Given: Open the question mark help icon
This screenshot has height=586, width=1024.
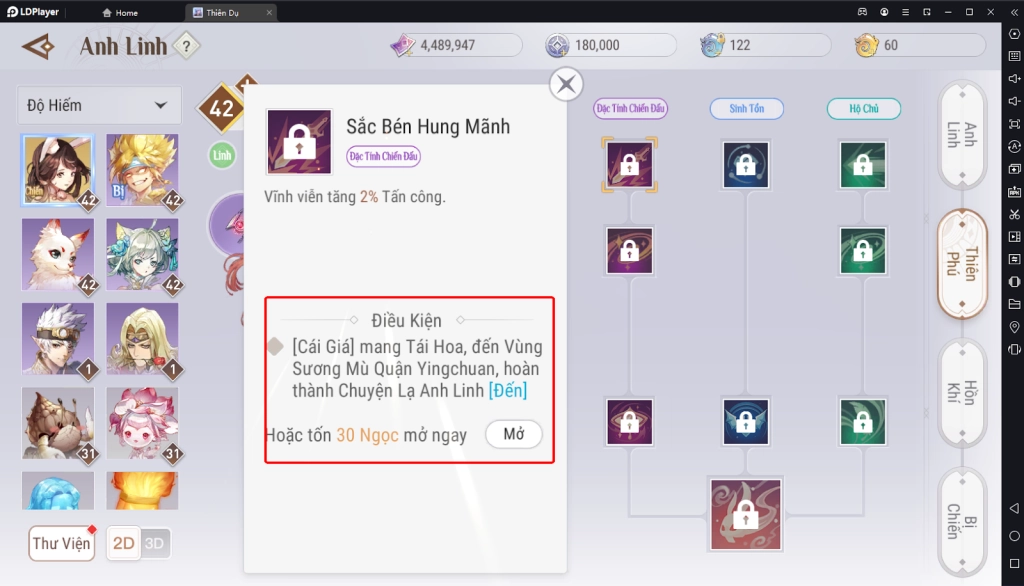Looking at the screenshot, I should point(186,46).
